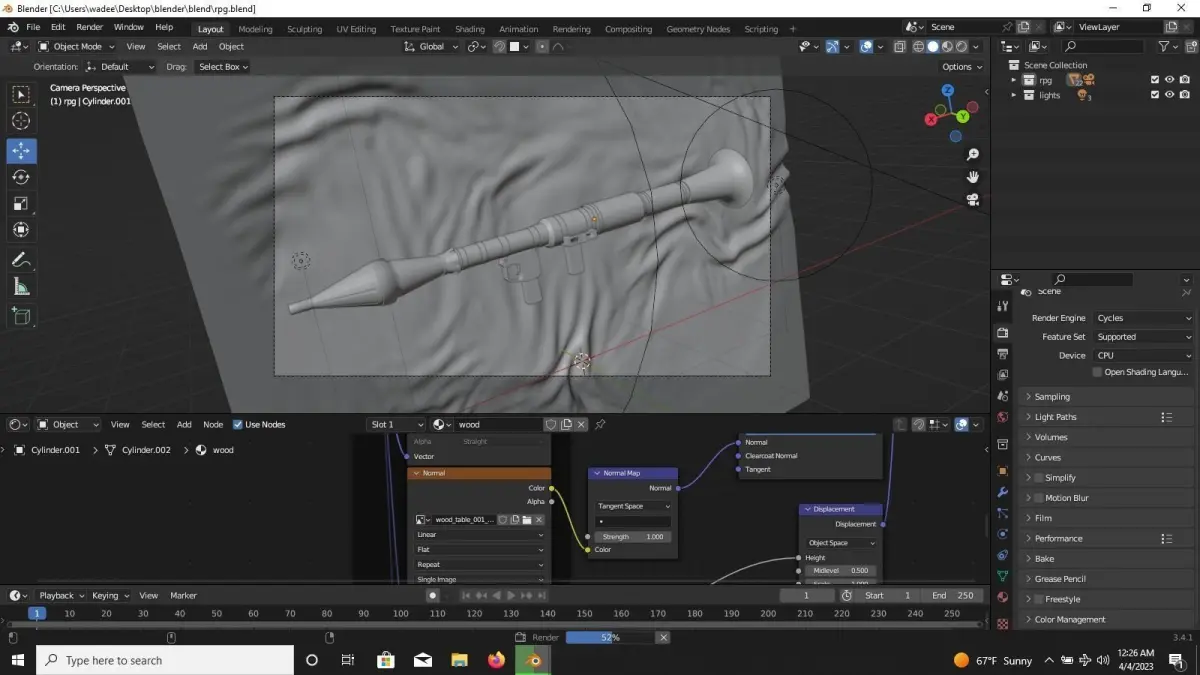
Task: Pick the Rotate tool
Action: click(21, 177)
